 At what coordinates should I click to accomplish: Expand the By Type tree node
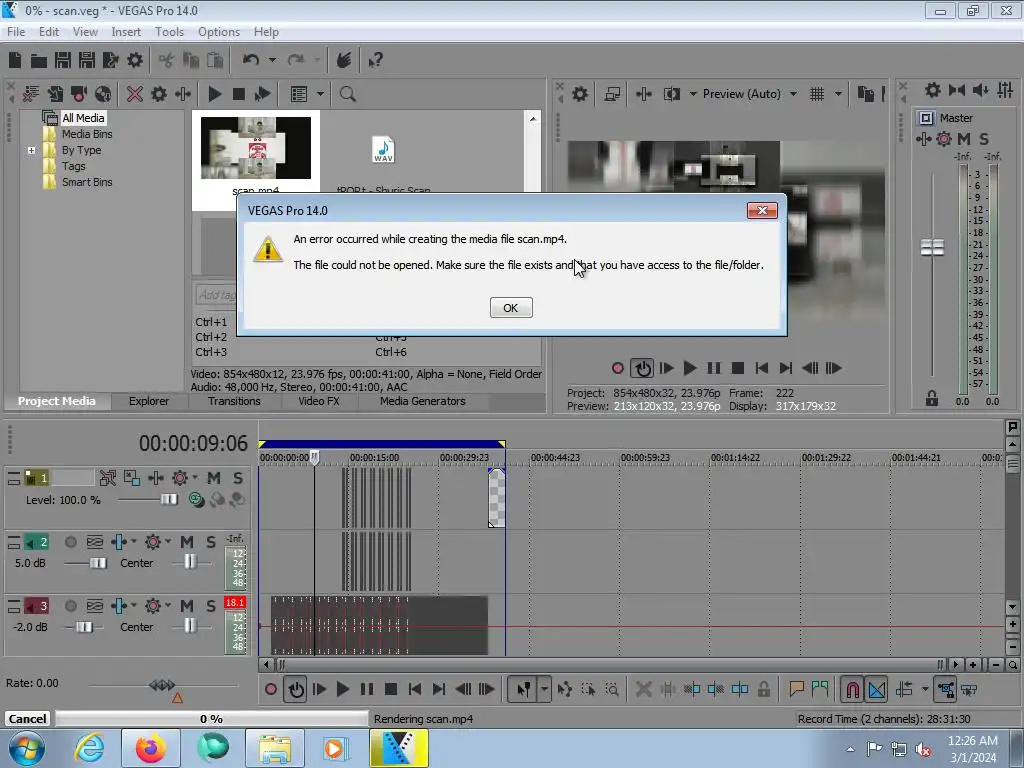[31, 150]
